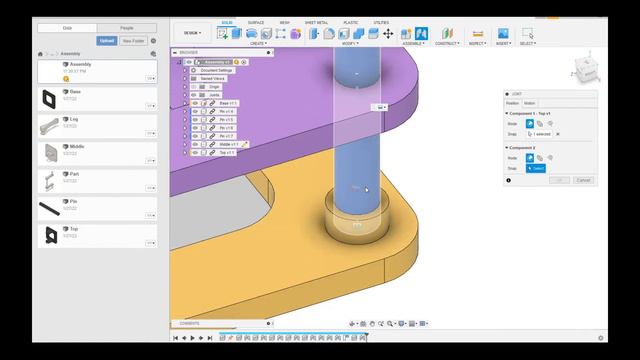Expand Named Views in browser

(x=185, y=79)
